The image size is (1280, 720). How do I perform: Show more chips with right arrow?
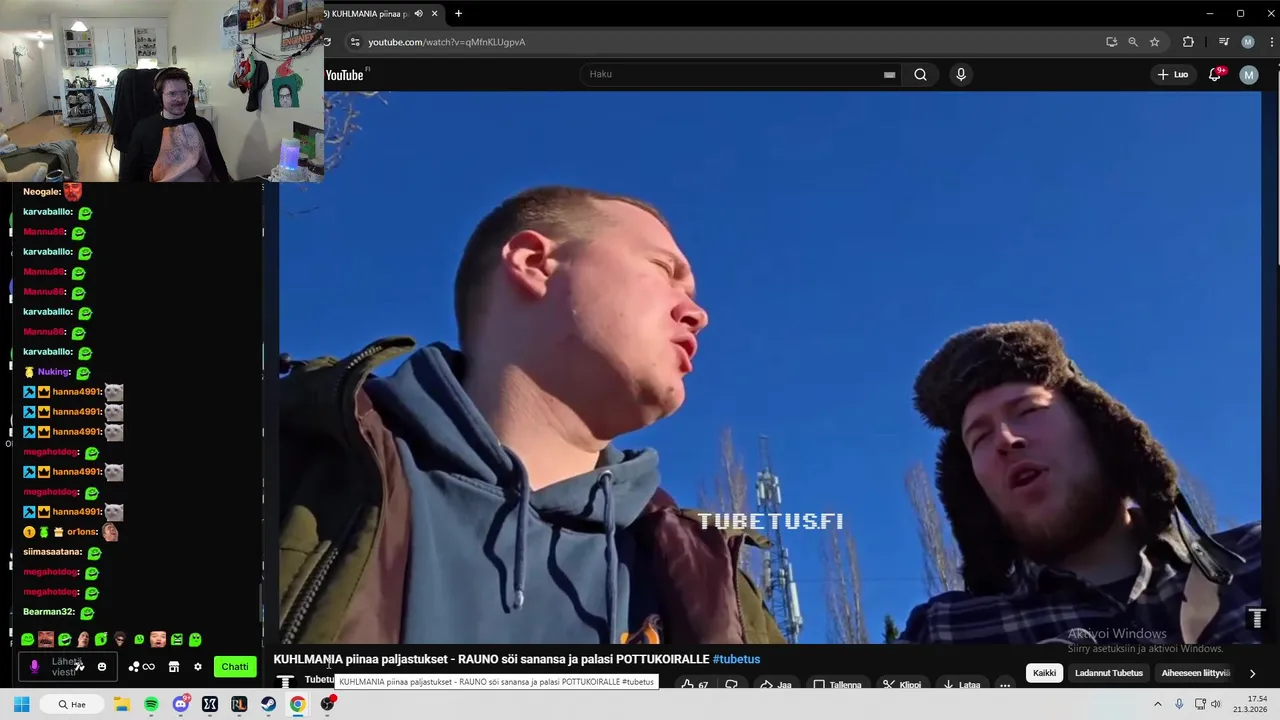[1252, 673]
